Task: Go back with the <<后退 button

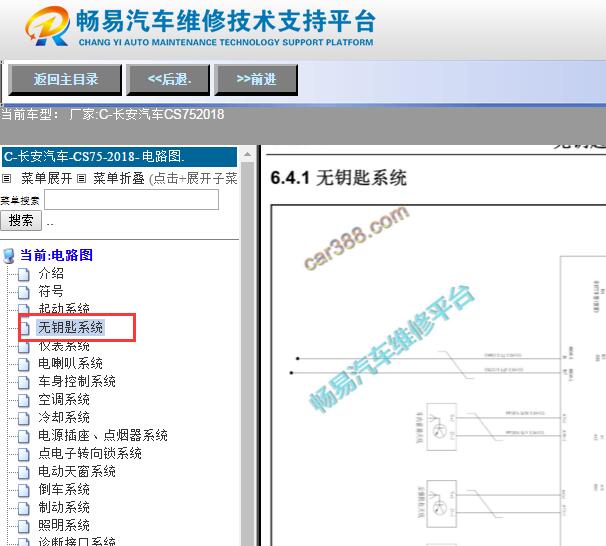Action: click(x=168, y=80)
